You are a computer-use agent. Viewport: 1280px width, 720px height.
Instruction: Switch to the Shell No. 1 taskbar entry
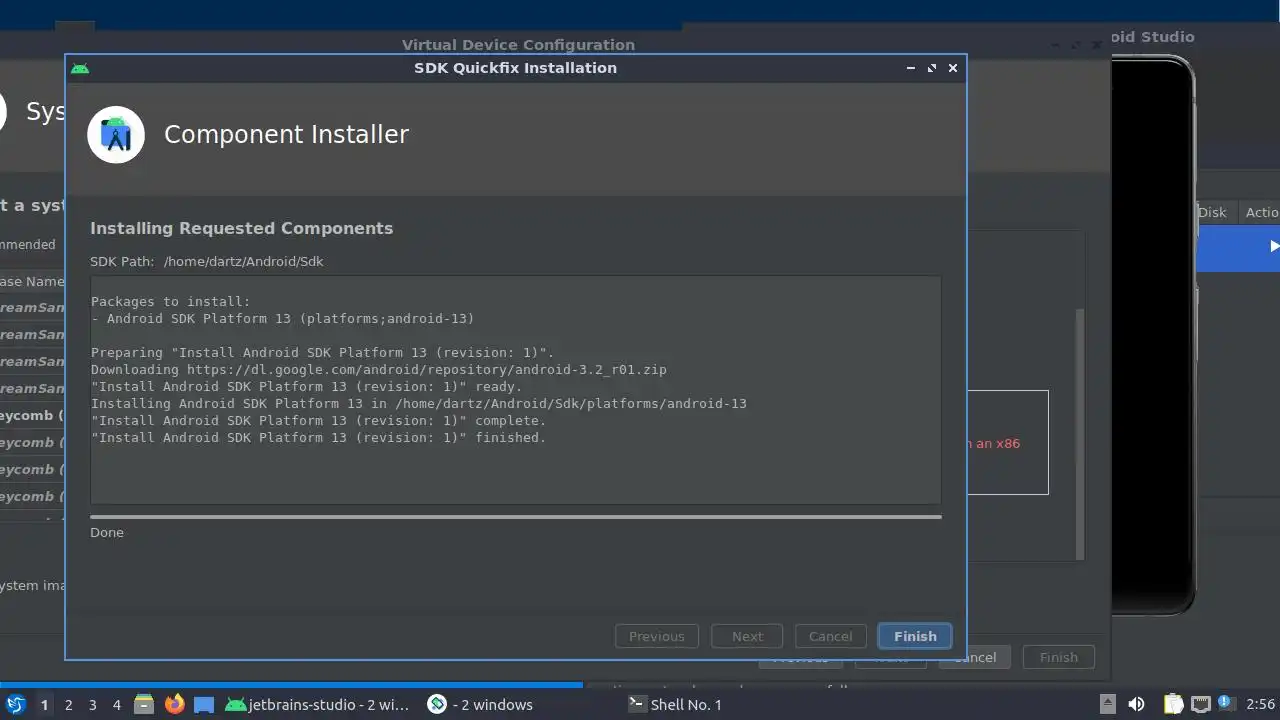675,704
